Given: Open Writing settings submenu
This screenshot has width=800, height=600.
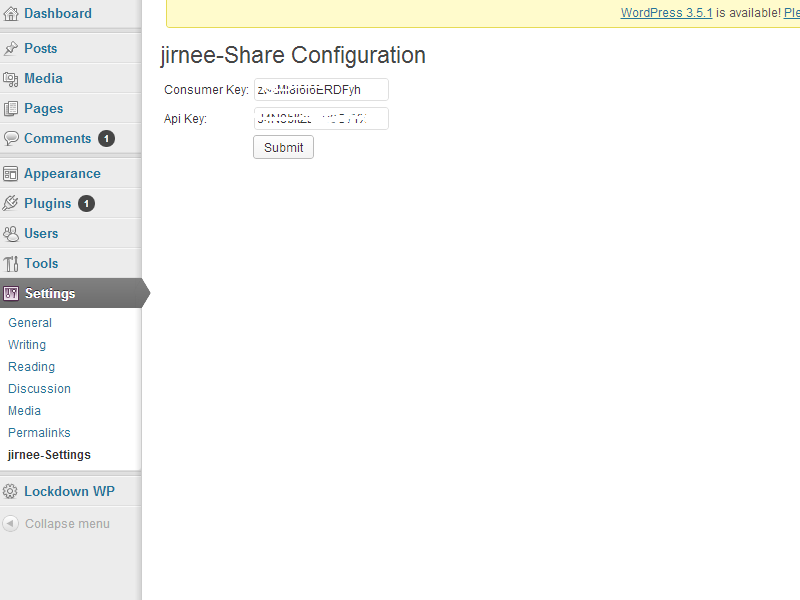Looking at the screenshot, I should click(x=27, y=345).
